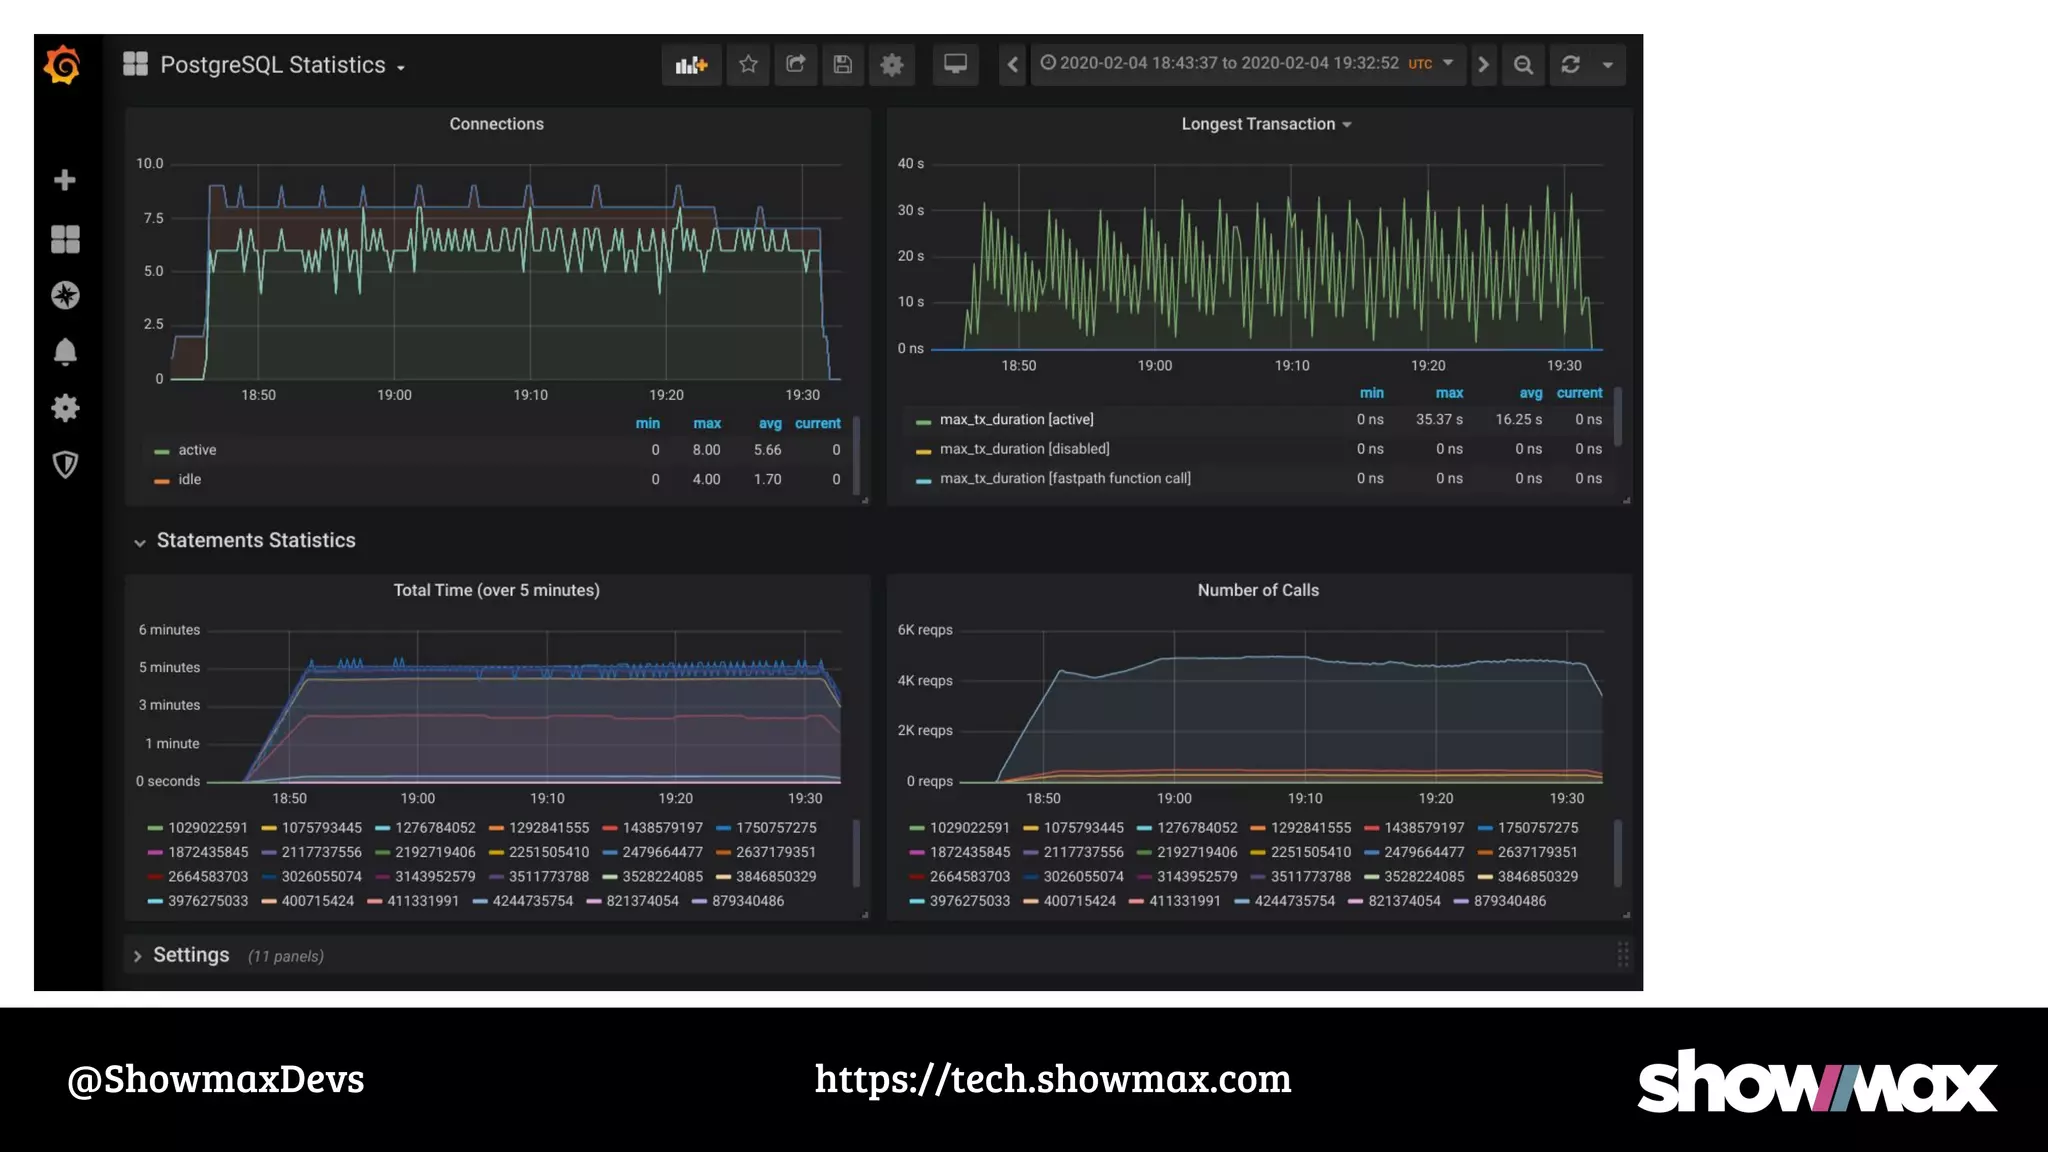Refresh the dashboard
This screenshot has height=1152, width=2048.
point(1571,65)
